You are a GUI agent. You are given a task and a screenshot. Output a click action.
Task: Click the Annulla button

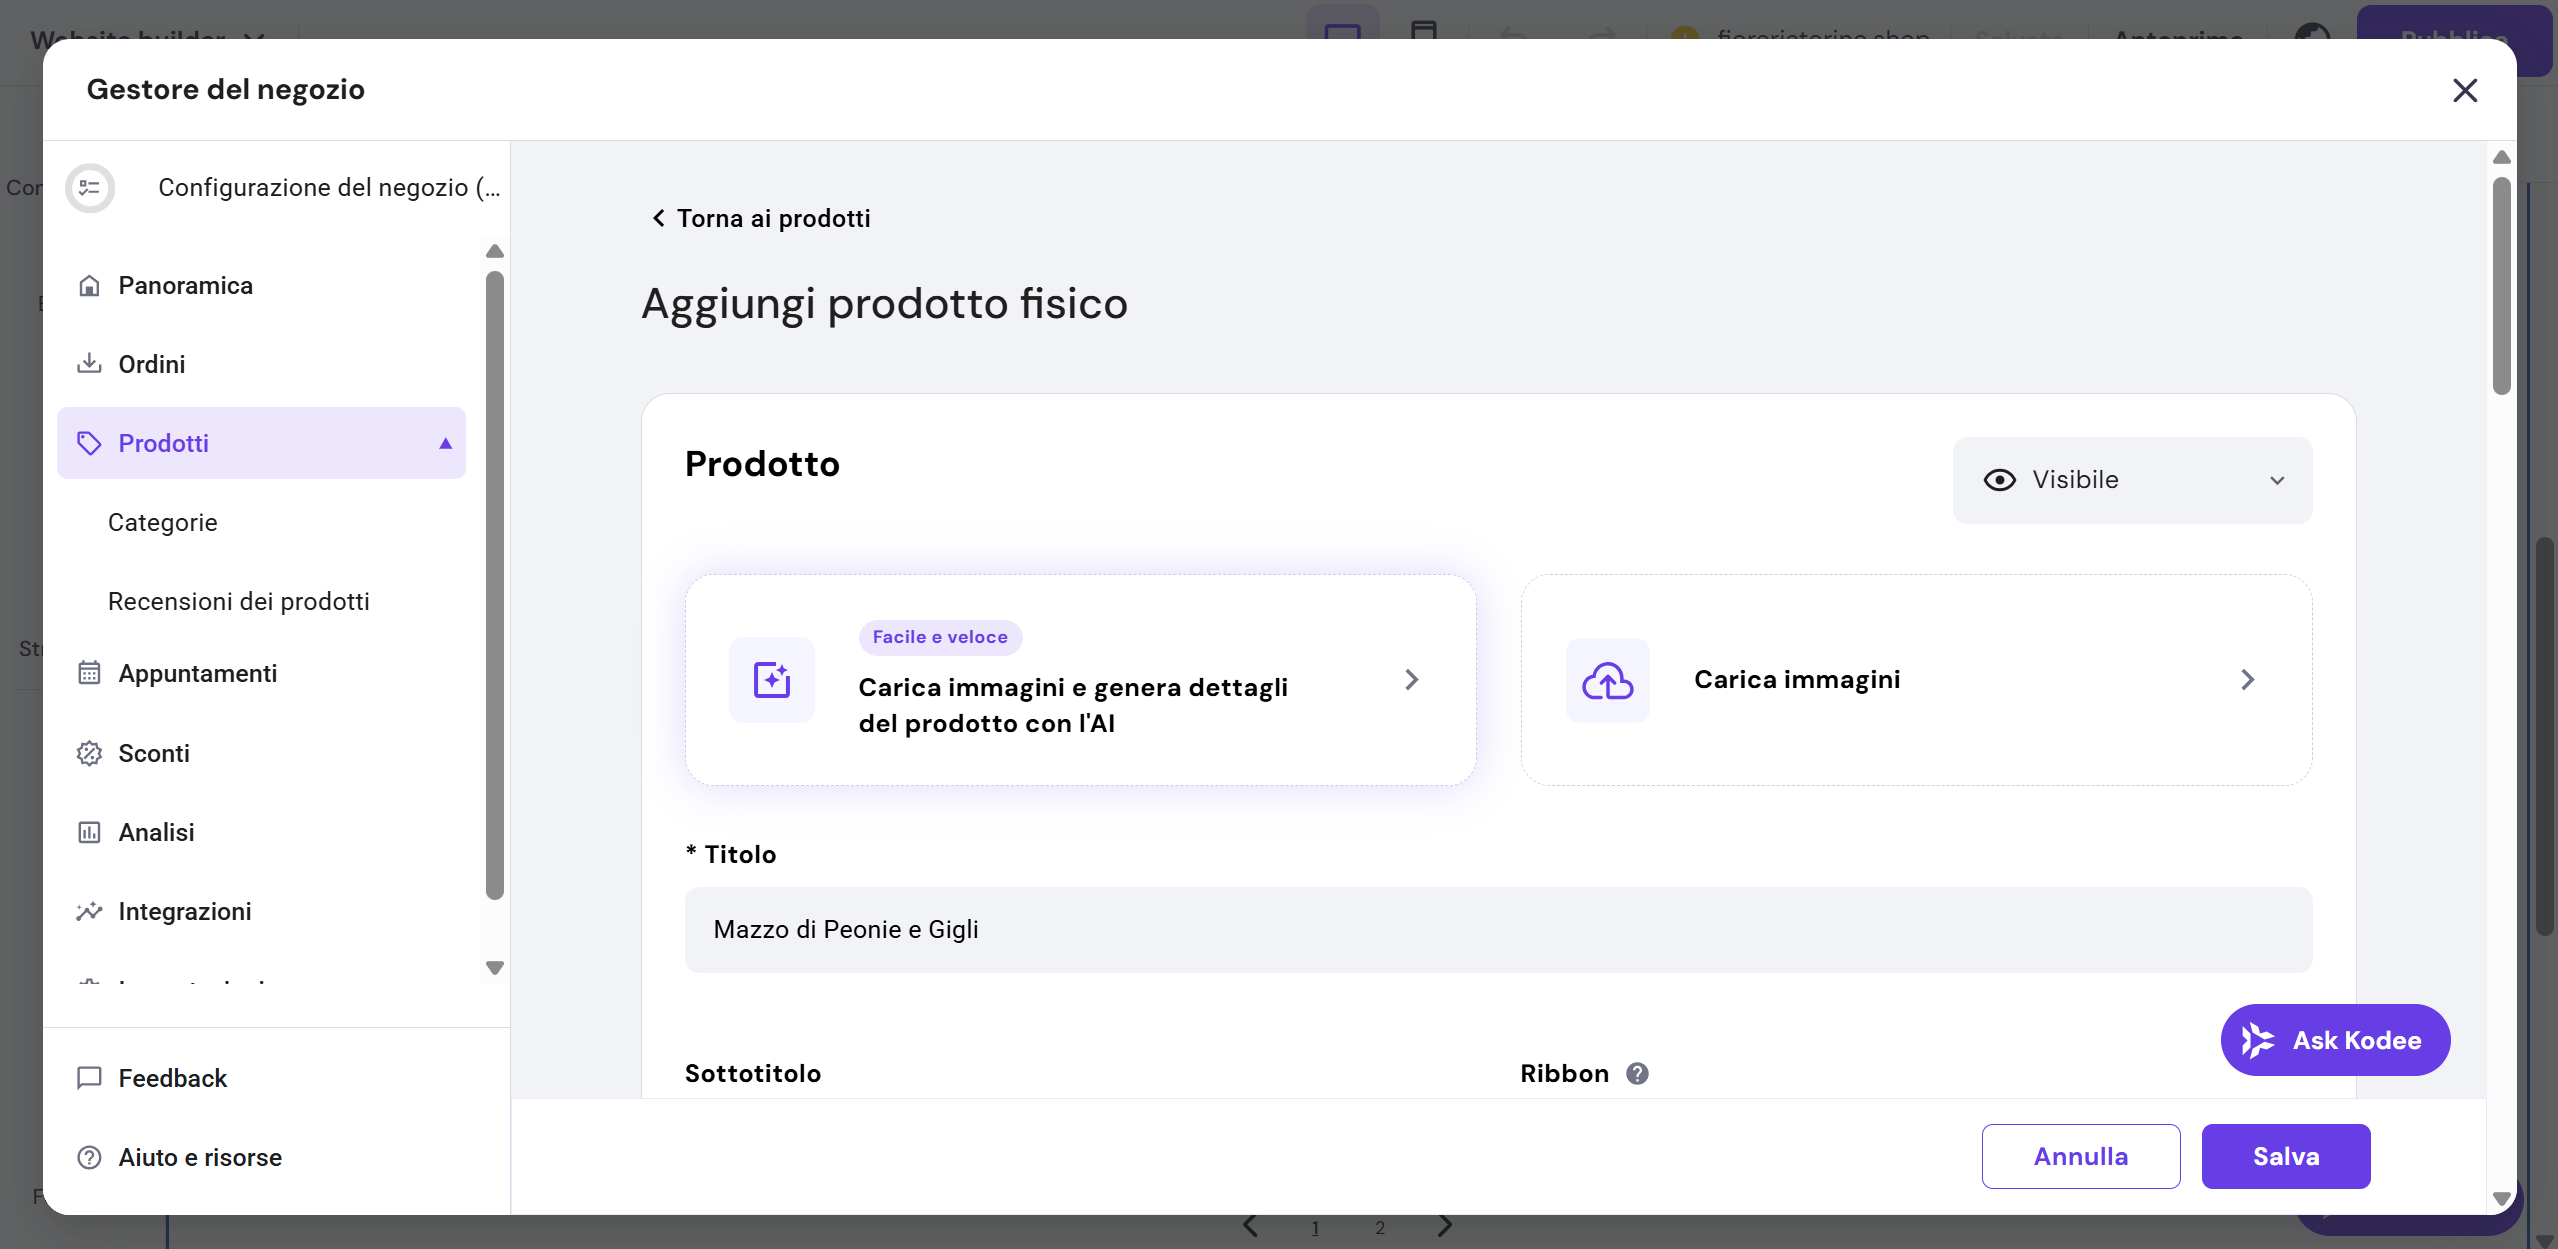coord(2080,1156)
